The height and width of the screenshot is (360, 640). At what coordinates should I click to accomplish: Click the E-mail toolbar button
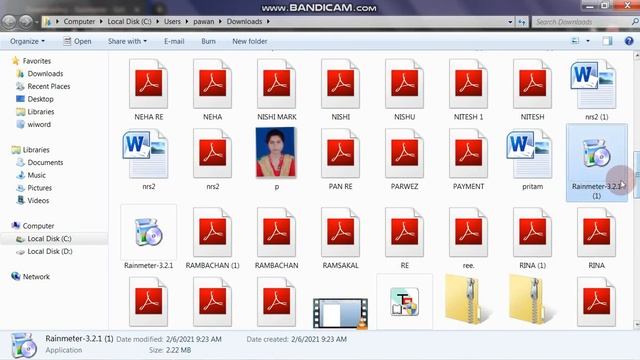[x=174, y=41]
